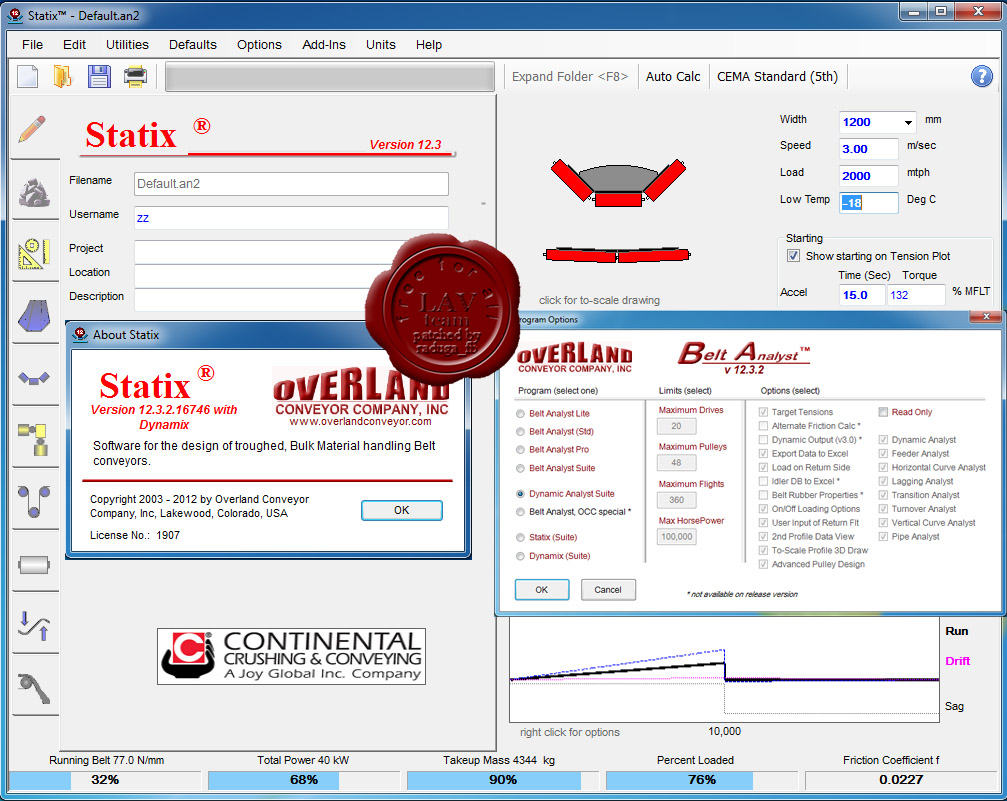The height and width of the screenshot is (801, 1007).
Task: Click the Filename field
Action: [291, 184]
